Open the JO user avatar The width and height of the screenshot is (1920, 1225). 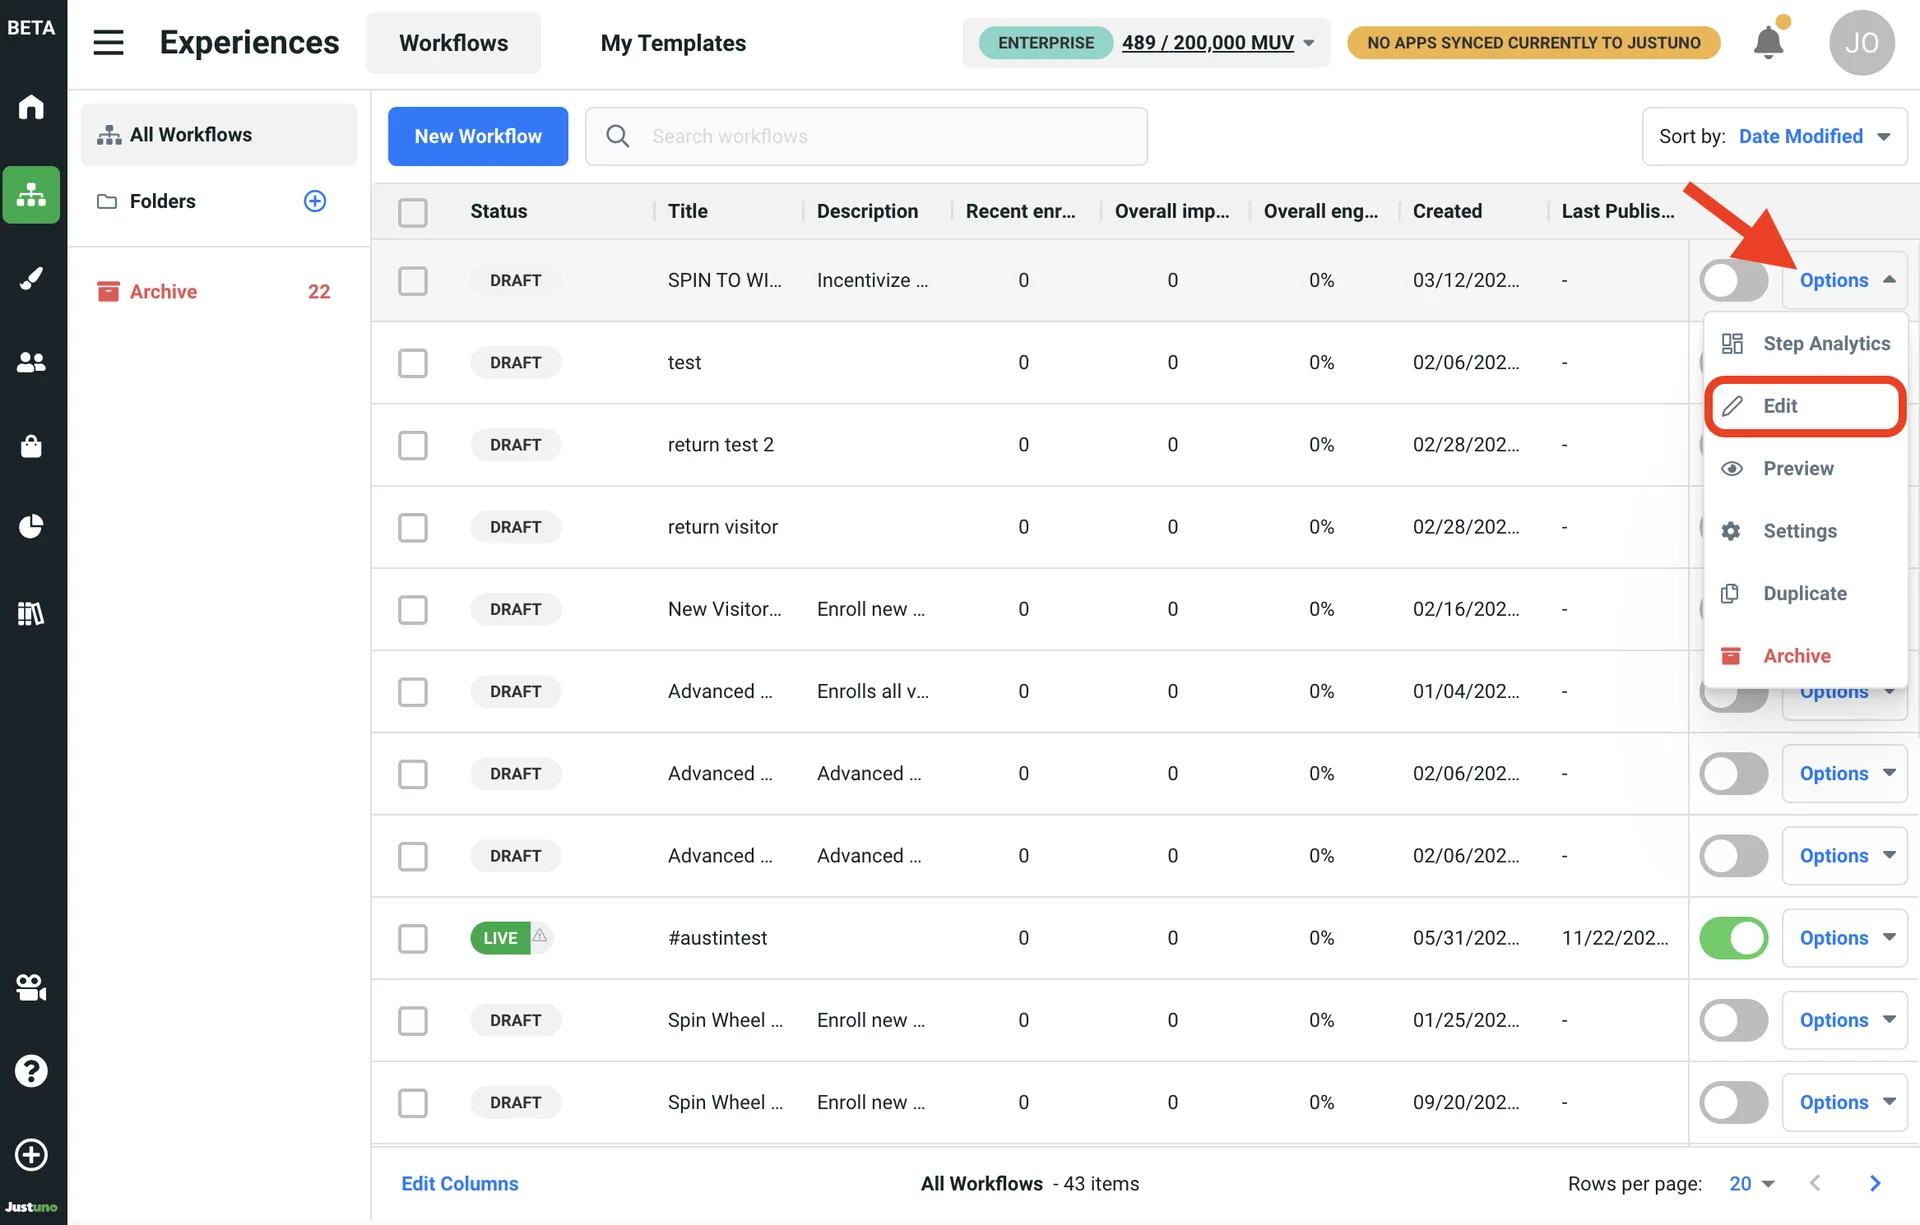coord(1861,43)
